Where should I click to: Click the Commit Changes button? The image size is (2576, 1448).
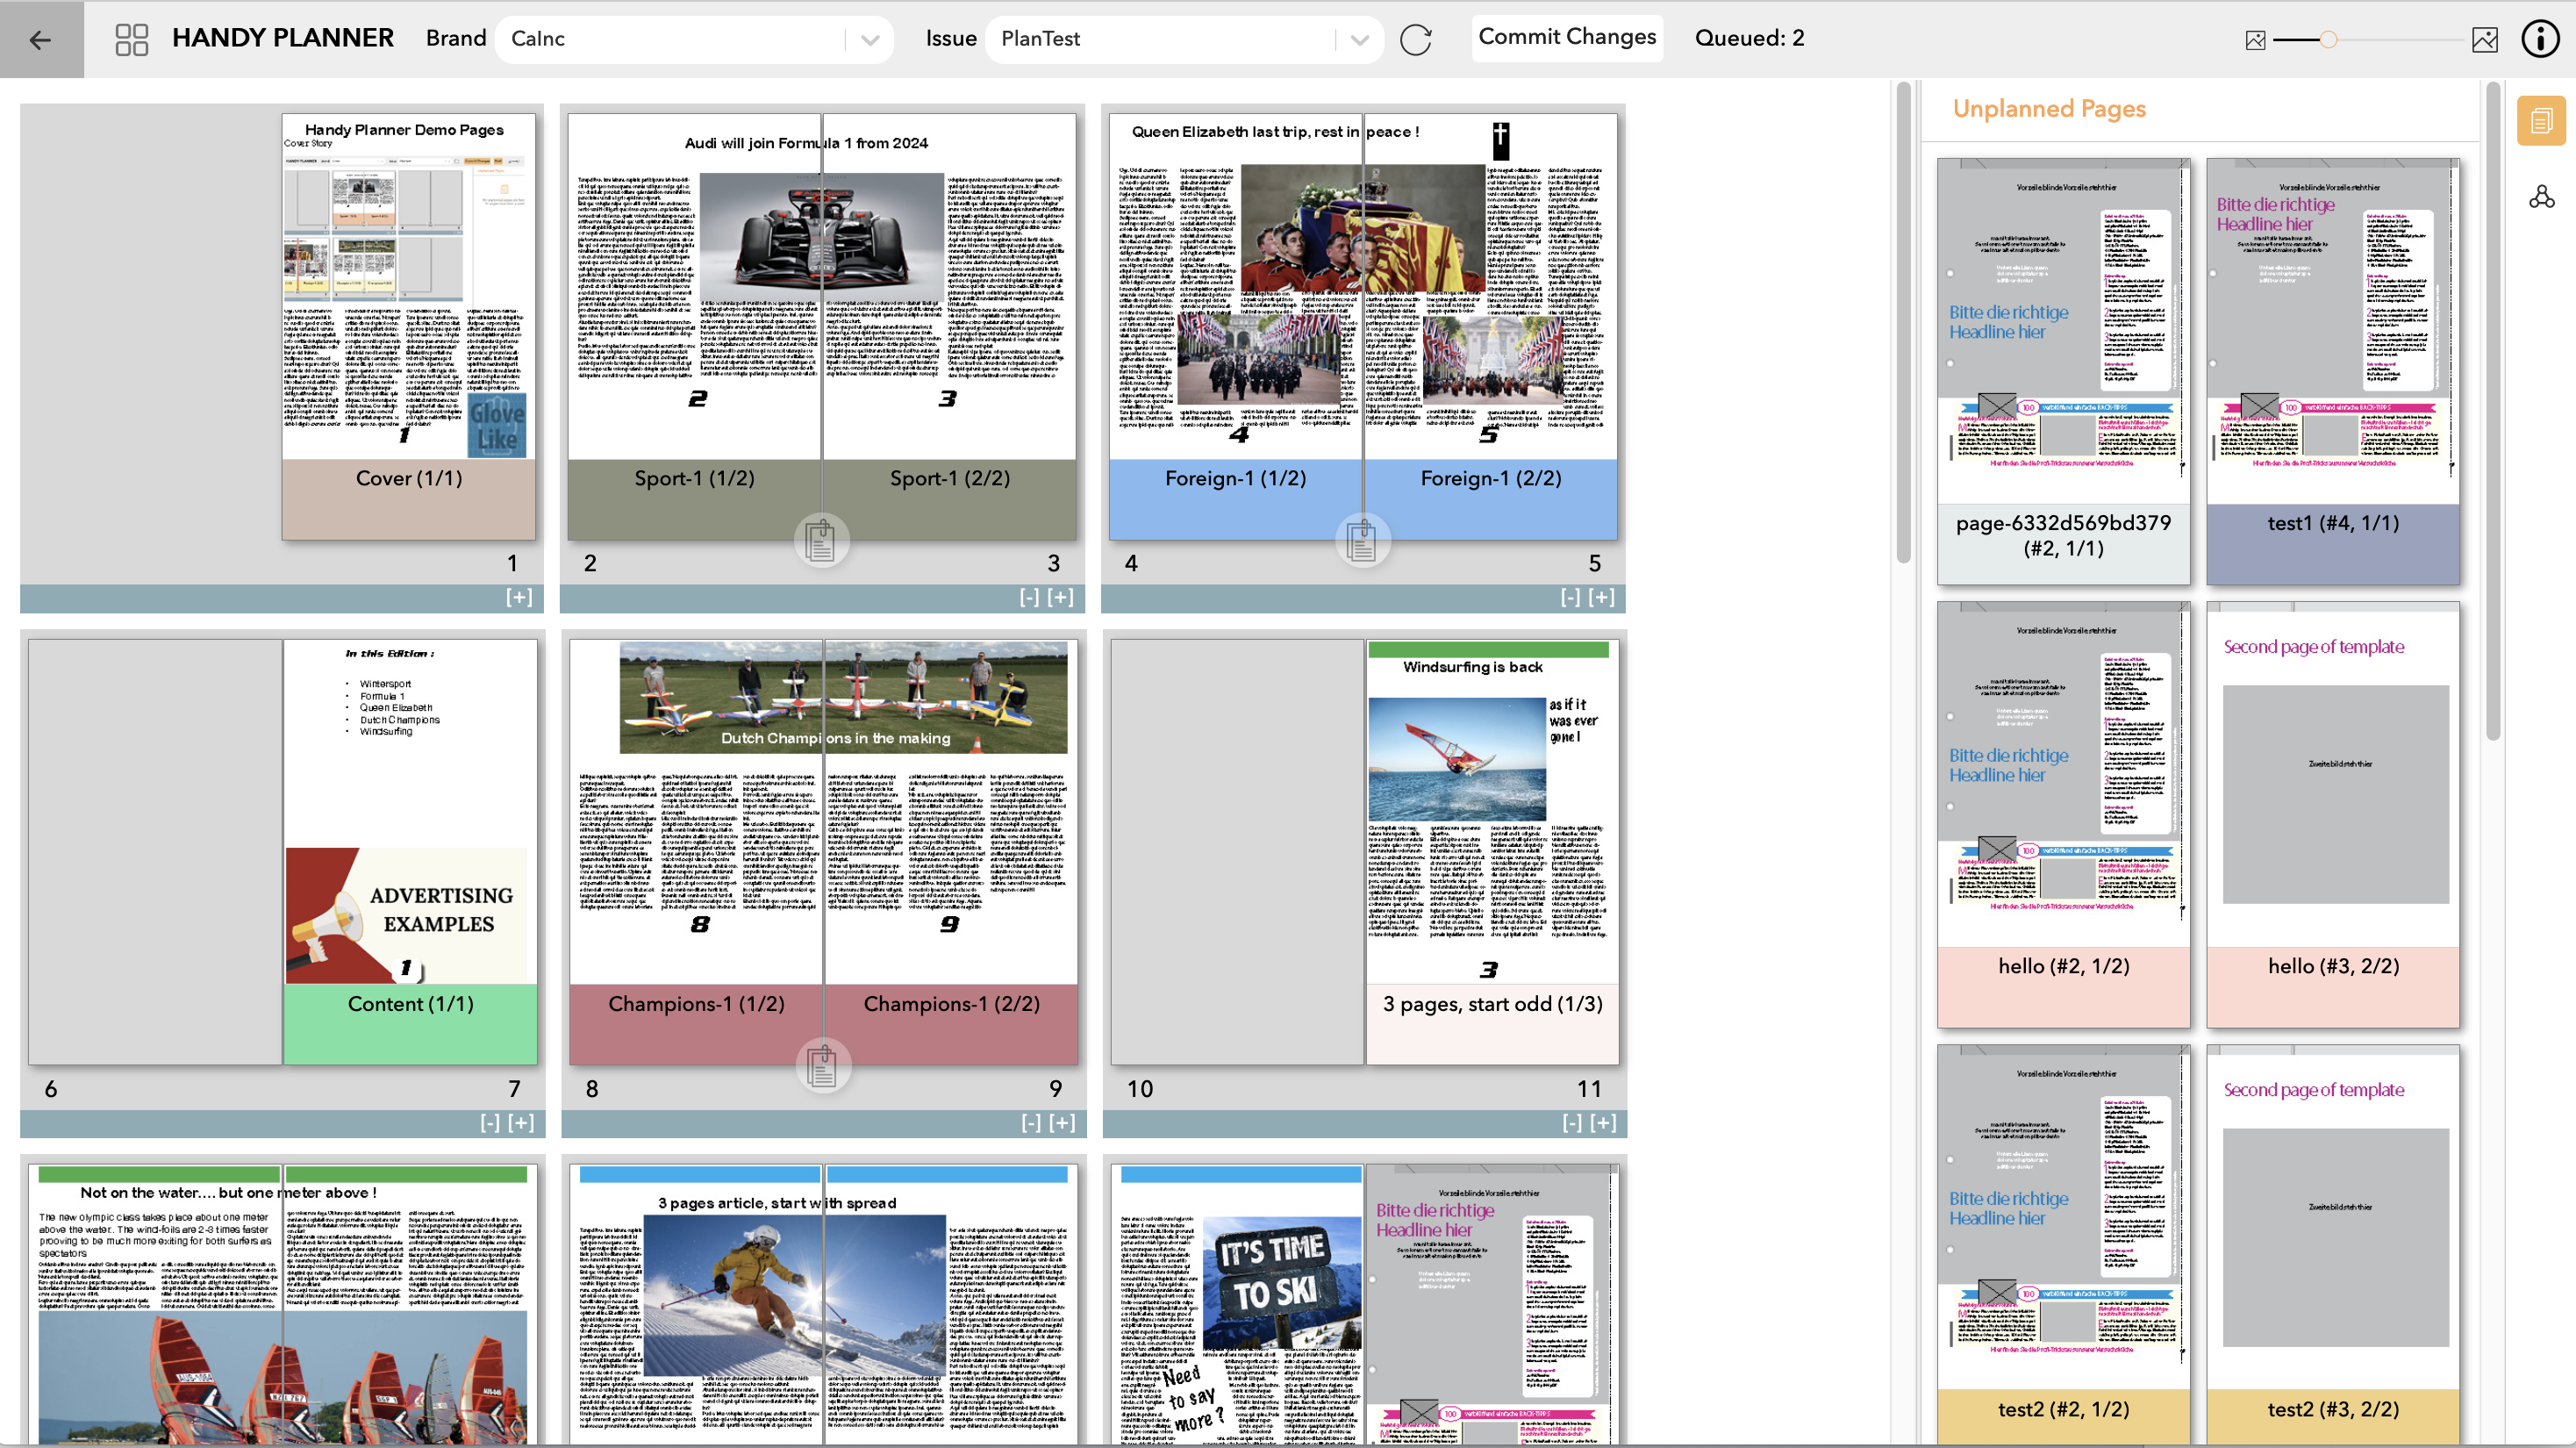pyautogui.click(x=1566, y=37)
